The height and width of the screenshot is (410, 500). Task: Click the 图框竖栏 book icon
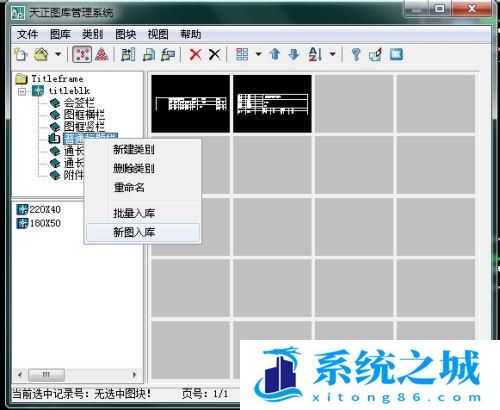[55, 127]
